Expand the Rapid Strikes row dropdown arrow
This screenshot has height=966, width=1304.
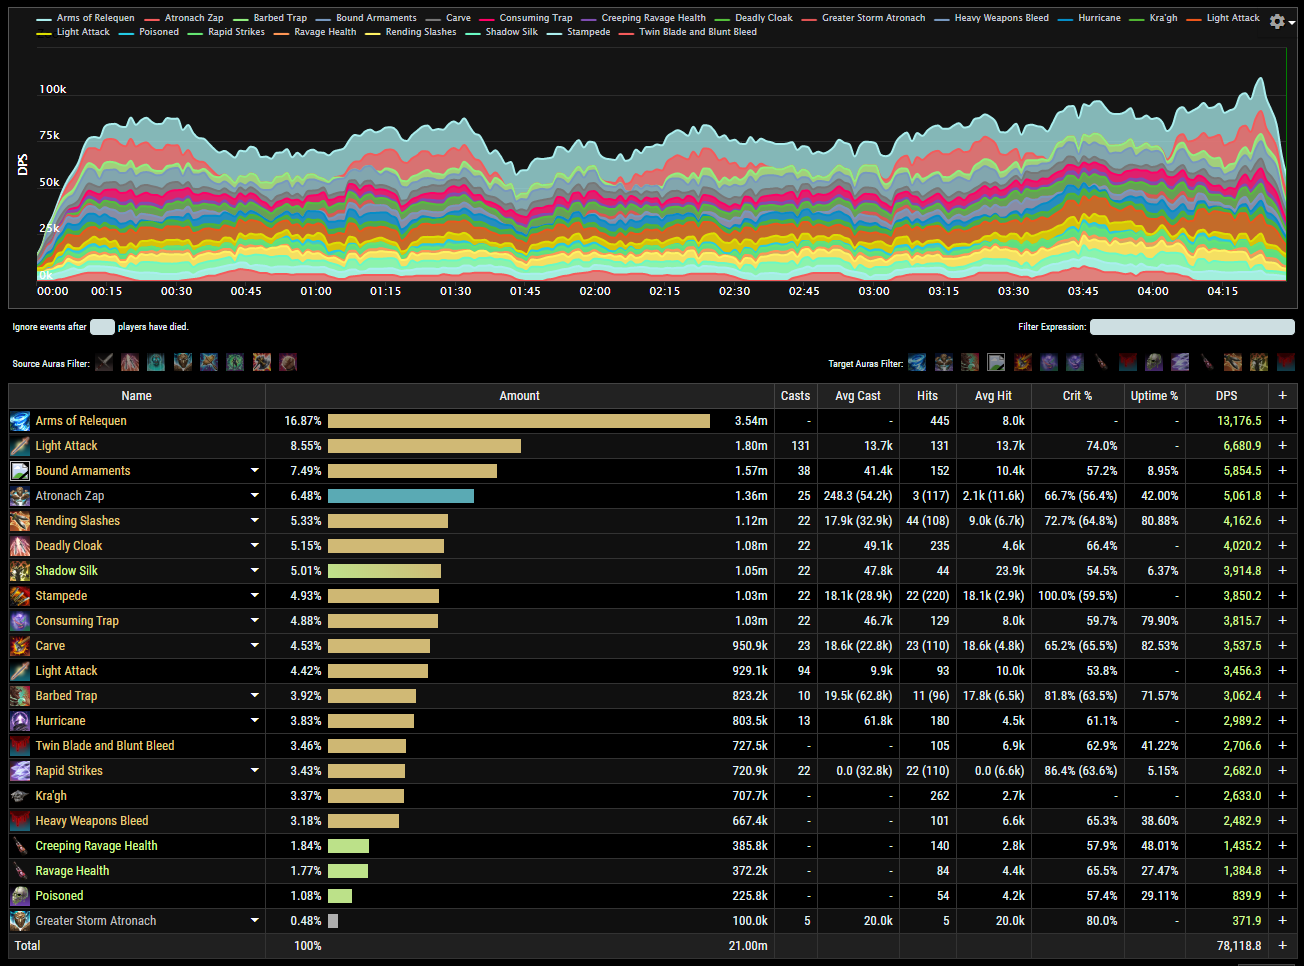(x=255, y=771)
